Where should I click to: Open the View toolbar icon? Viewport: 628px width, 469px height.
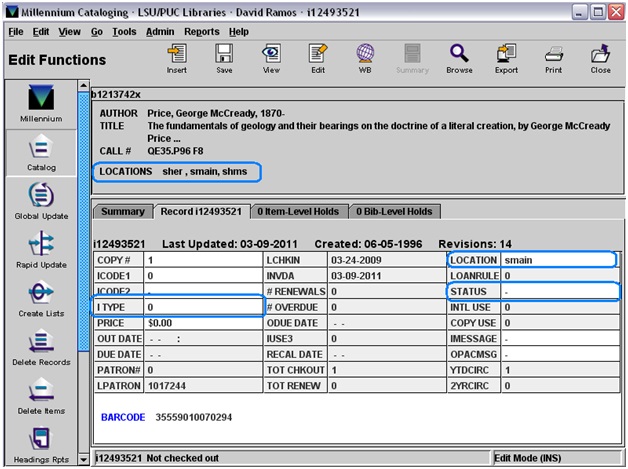[x=271, y=58]
